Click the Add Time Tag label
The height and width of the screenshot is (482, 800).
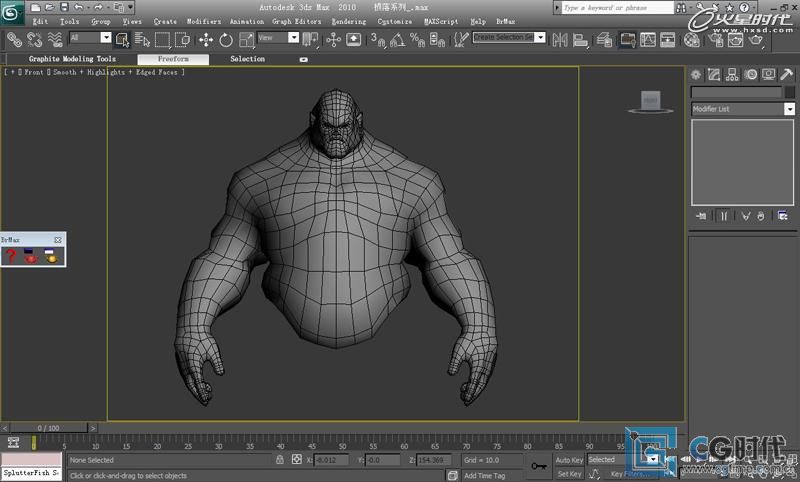pos(484,475)
